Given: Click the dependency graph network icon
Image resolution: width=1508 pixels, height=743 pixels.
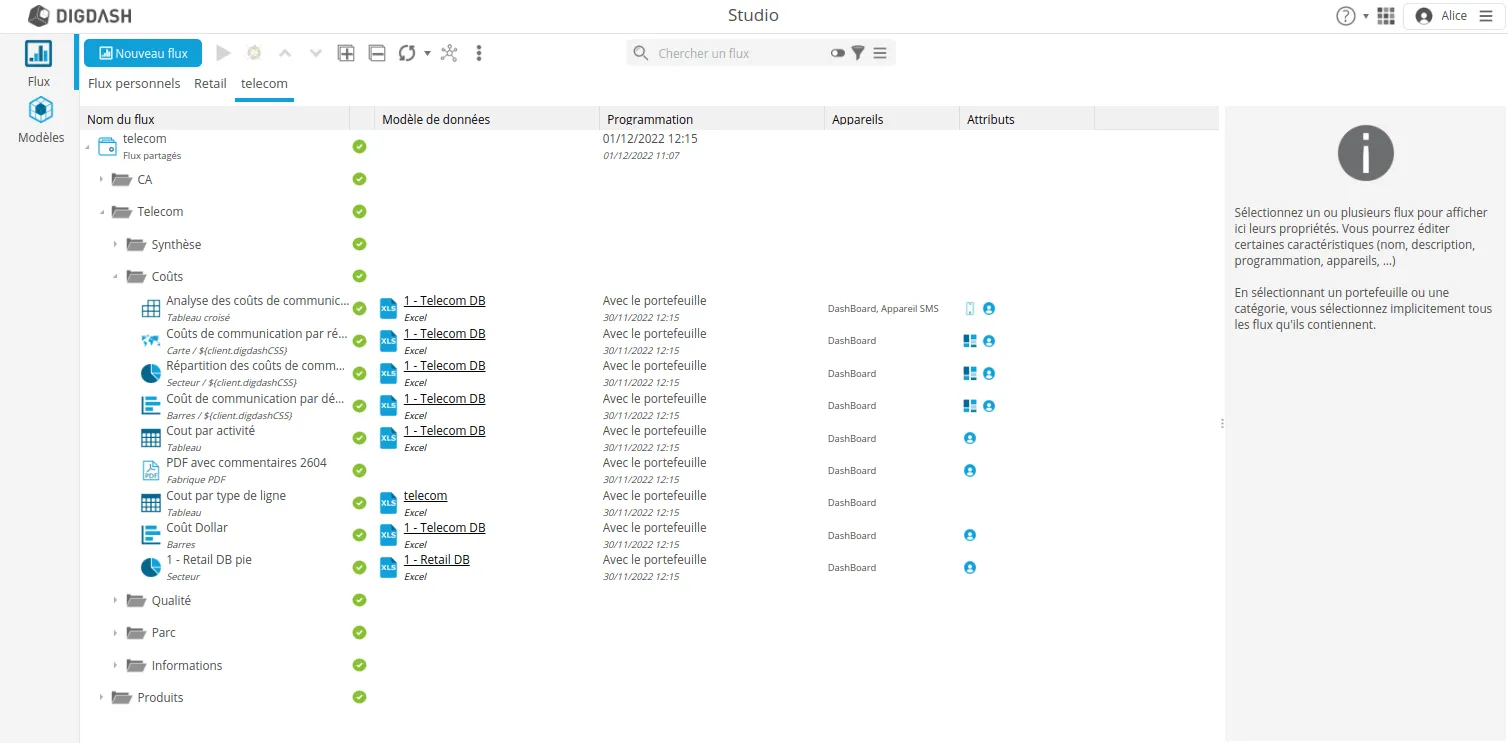Looking at the screenshot, I should pos(449,53).
